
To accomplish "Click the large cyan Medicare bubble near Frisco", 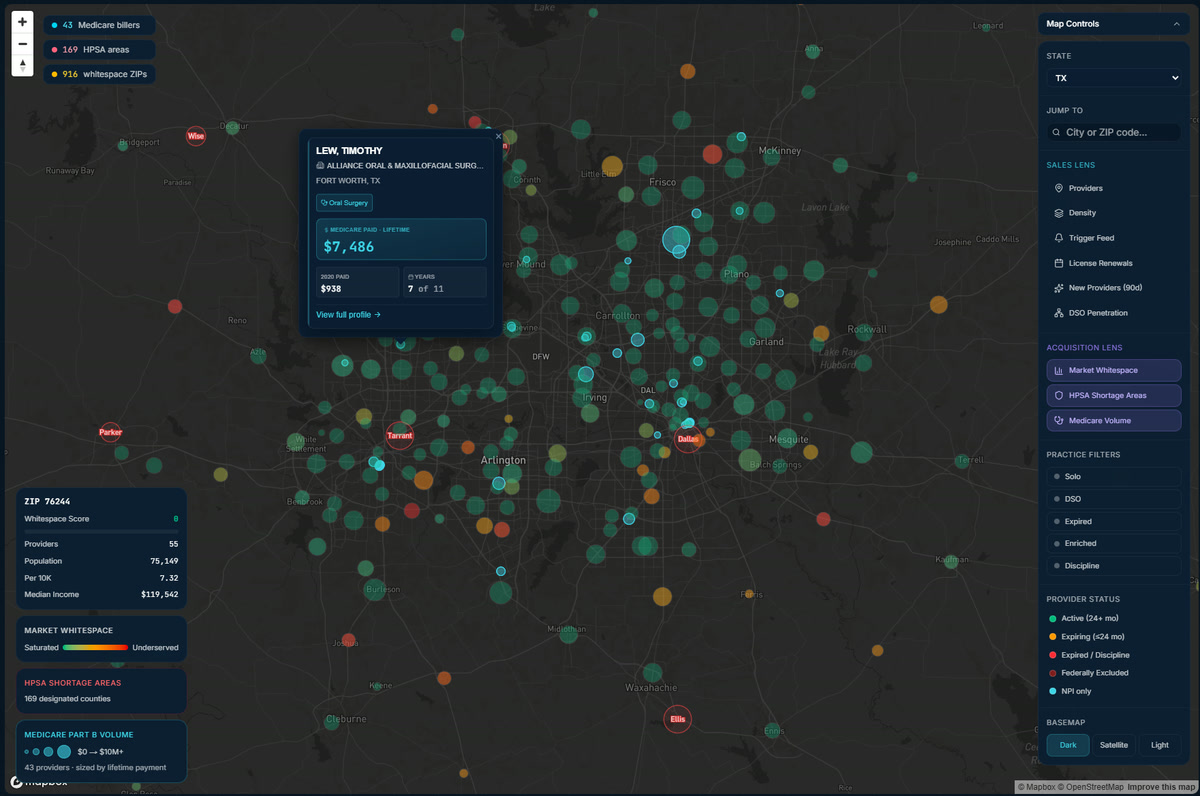I will click(x=676, y=240).
